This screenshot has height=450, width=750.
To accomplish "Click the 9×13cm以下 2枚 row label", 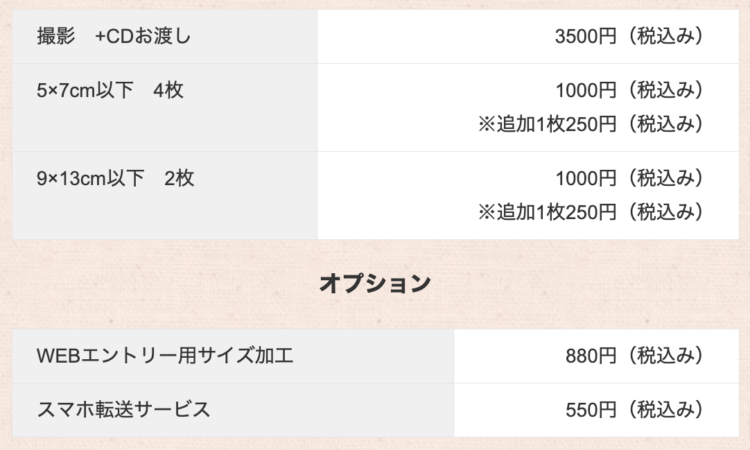I will (115, 178).
